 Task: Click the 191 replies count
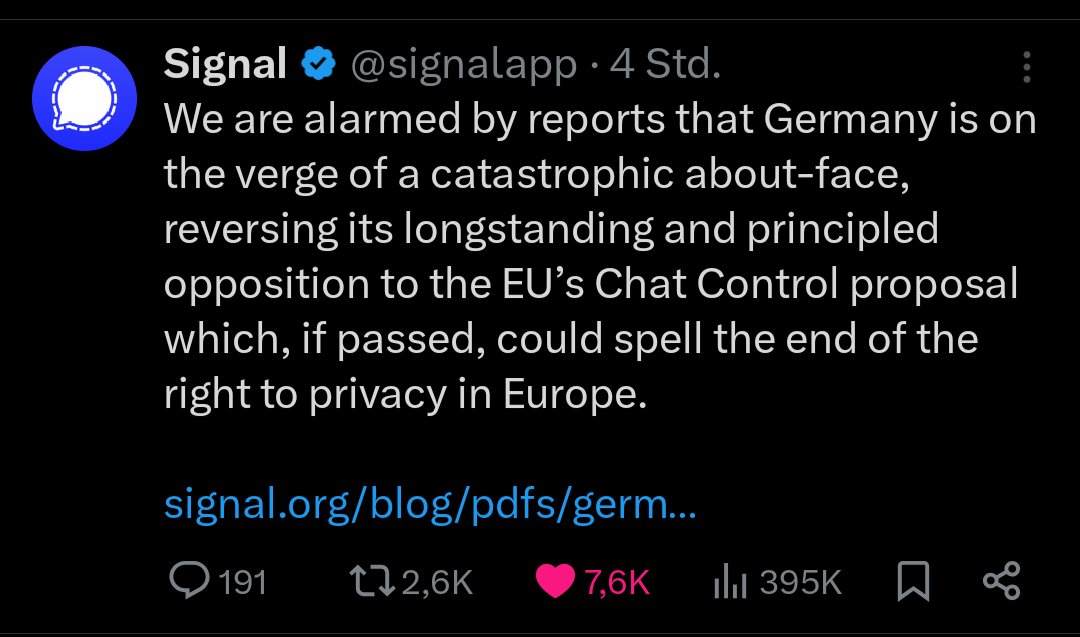point(242,582)
